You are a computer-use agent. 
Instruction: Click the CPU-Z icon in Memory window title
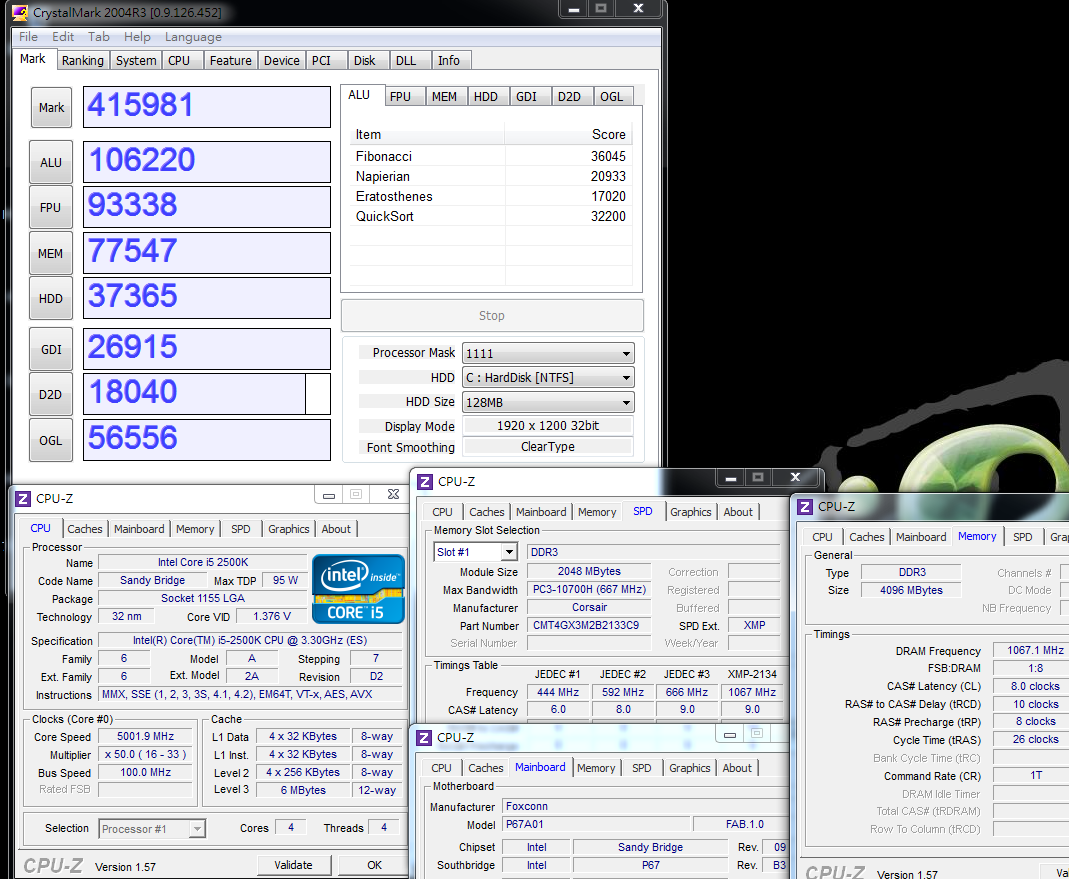(x=805, y=507)
